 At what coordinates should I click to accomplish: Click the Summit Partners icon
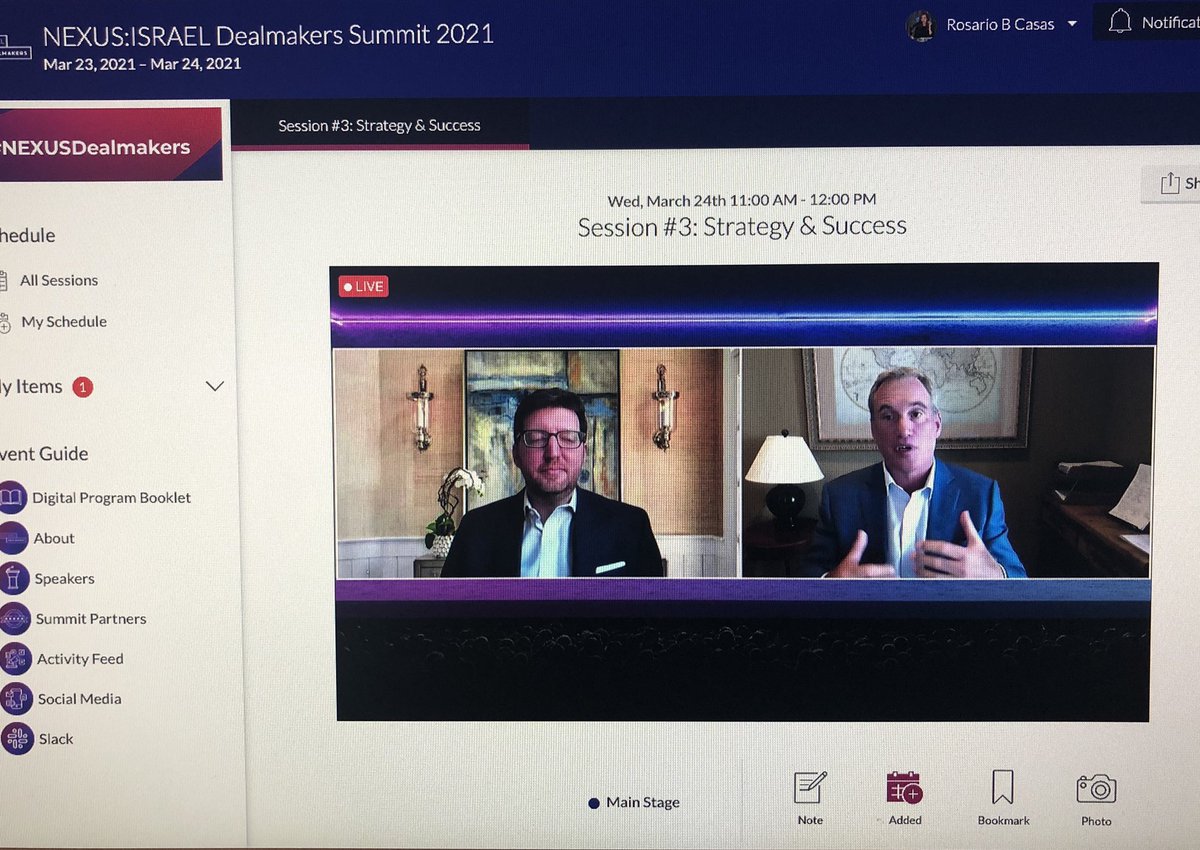point(14,619)
